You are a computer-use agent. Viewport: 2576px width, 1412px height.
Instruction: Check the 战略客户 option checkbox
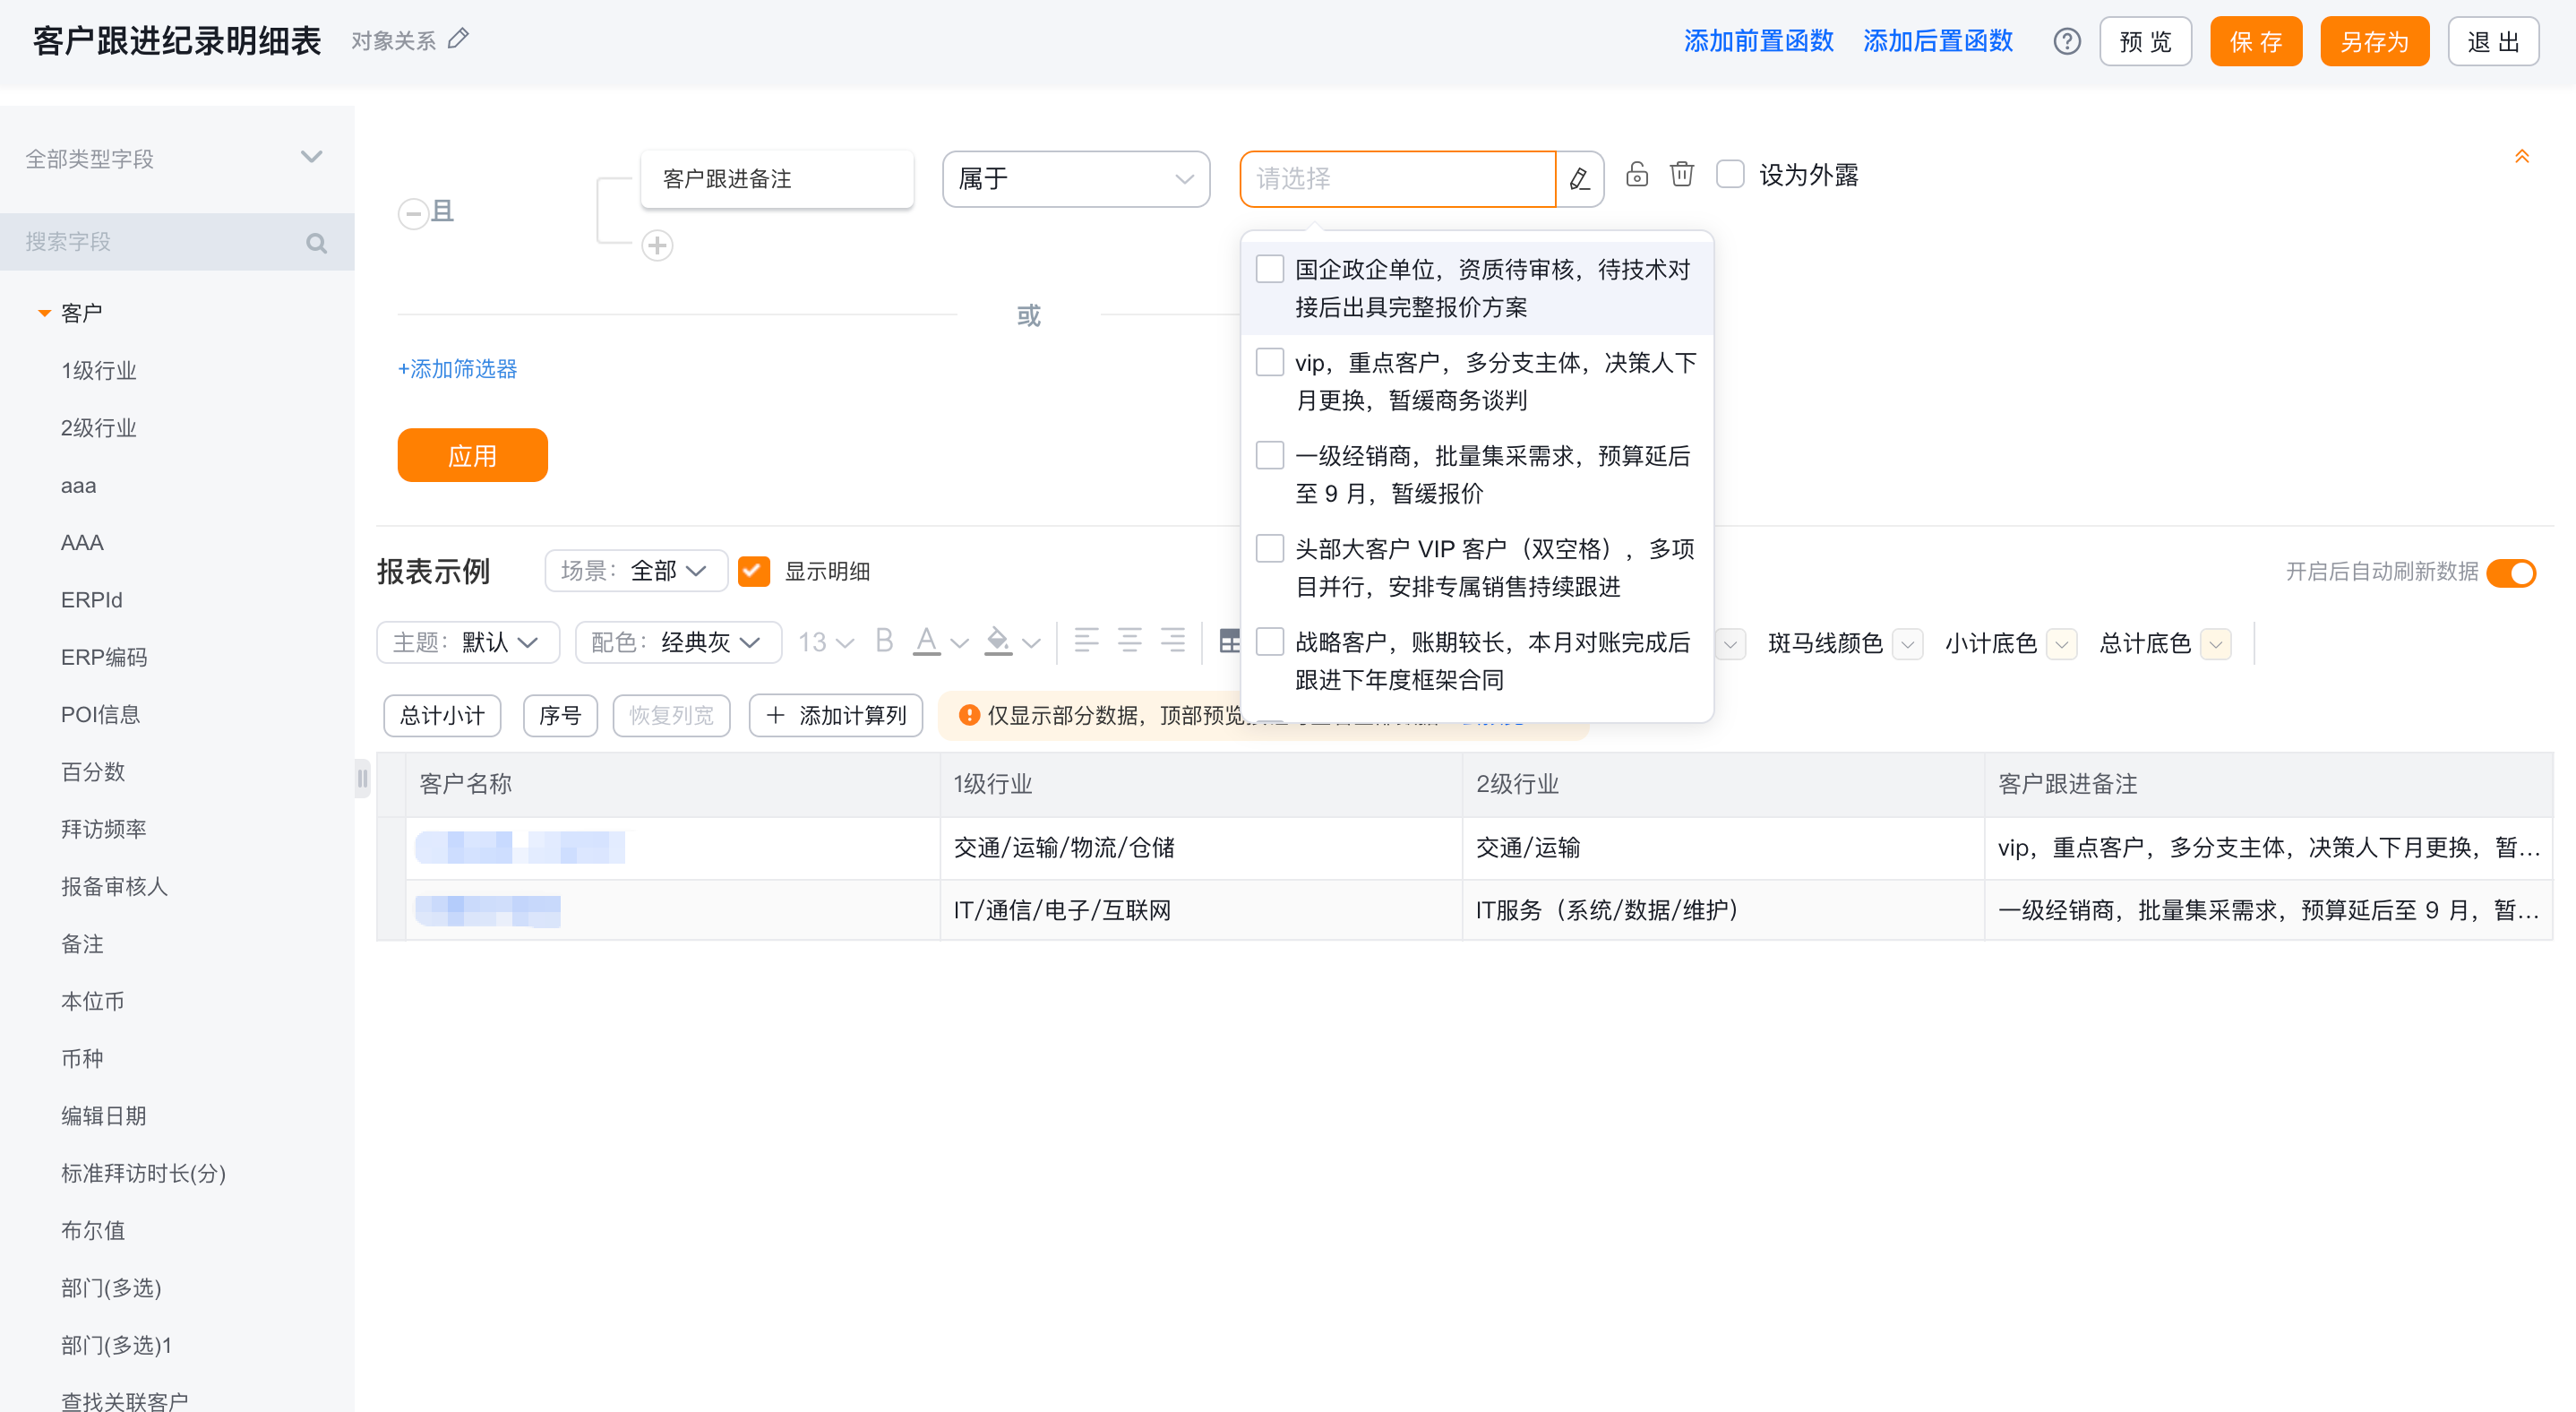[1269, 642]
